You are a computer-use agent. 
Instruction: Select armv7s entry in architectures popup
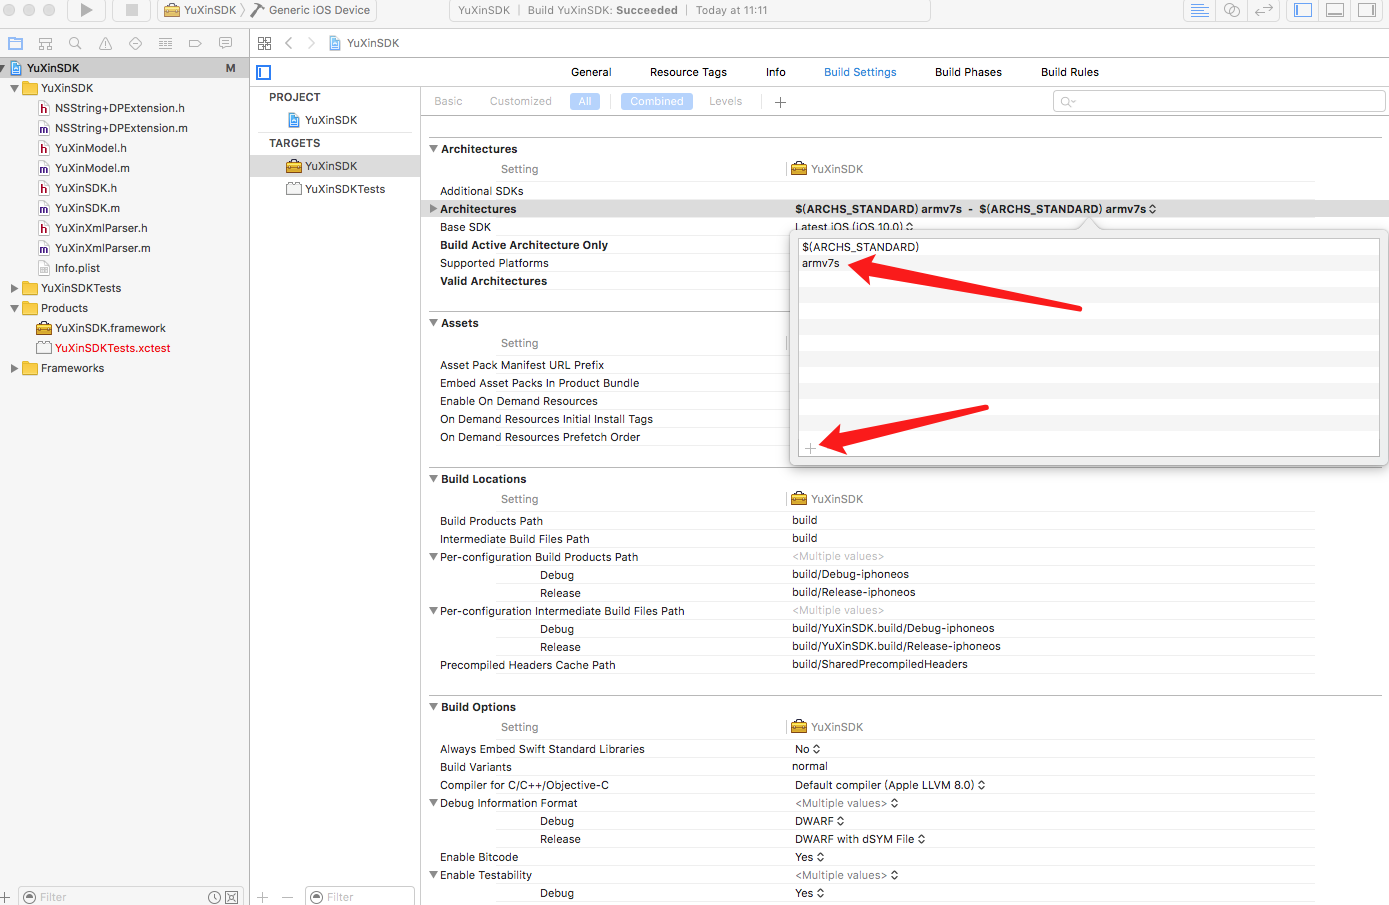coord(821,263)
